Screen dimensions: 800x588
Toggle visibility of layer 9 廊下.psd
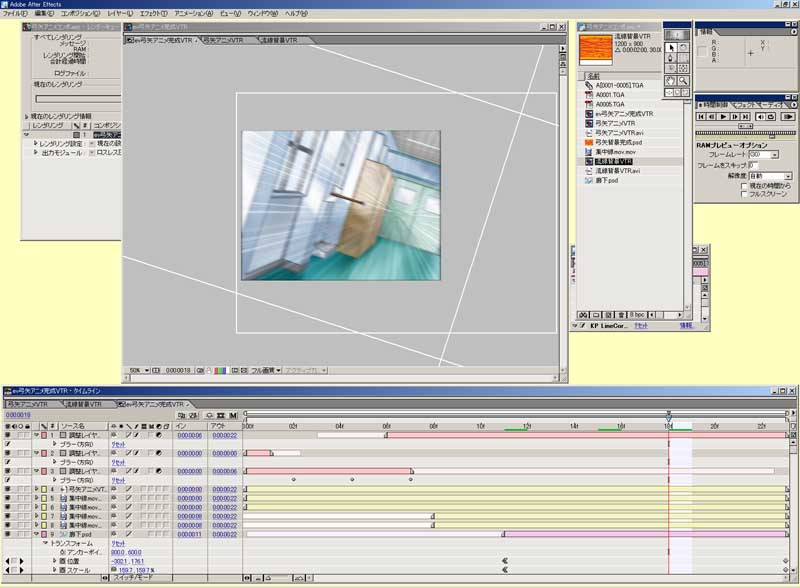(x=7, y=534)
